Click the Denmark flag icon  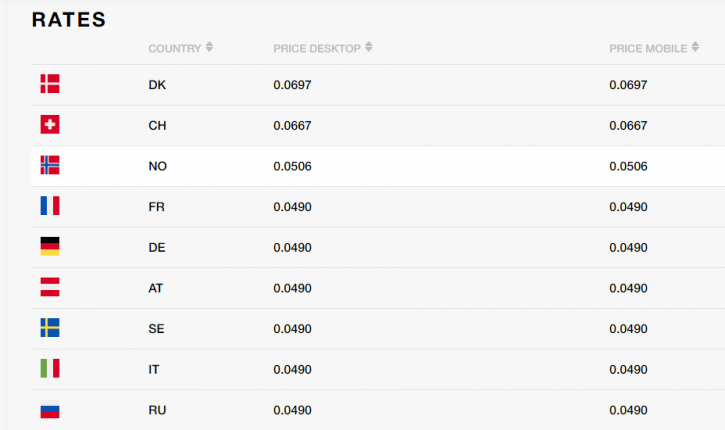coord(50,84)
